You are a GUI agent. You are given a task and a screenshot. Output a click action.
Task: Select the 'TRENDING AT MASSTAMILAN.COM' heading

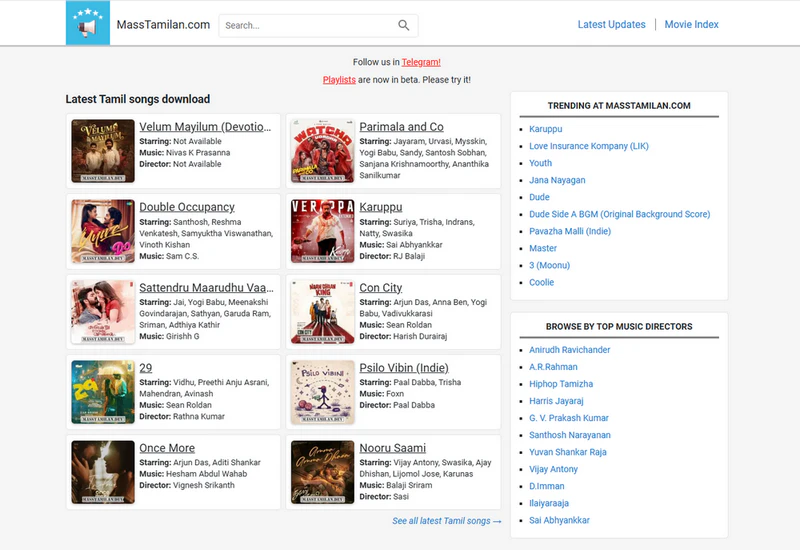point(619,106)
